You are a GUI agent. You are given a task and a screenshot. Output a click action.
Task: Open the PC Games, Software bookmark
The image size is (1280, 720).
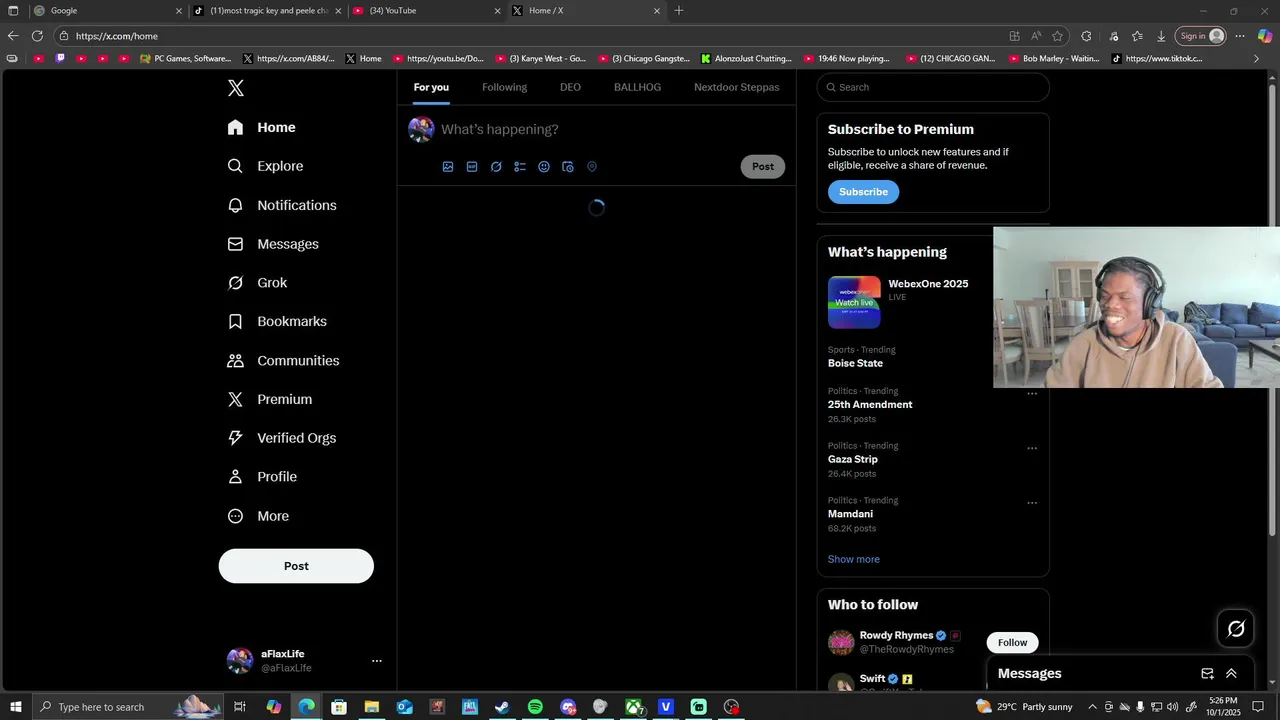tap(186, 59)
